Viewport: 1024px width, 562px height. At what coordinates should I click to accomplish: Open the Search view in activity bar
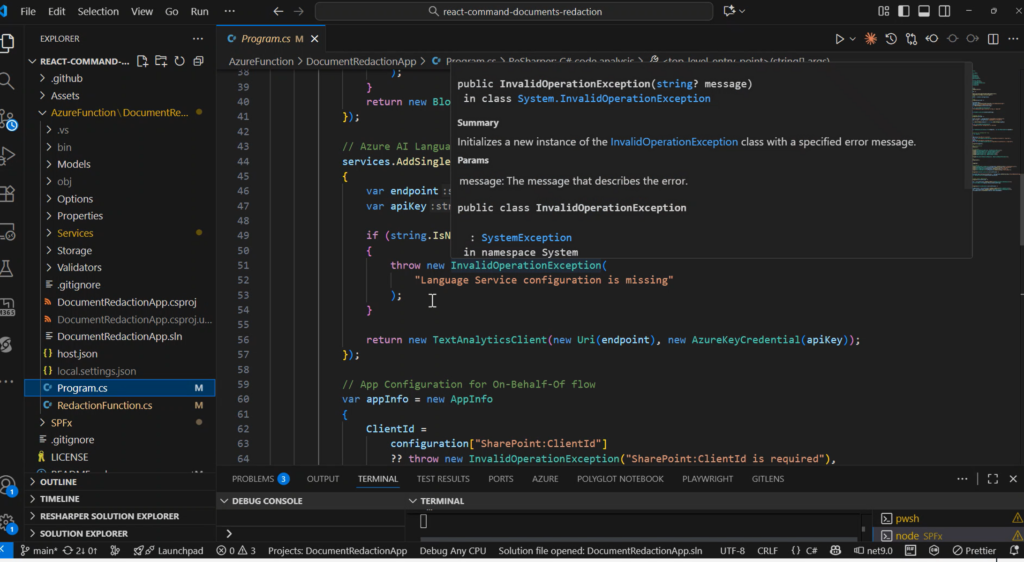[x=8, y=81]
